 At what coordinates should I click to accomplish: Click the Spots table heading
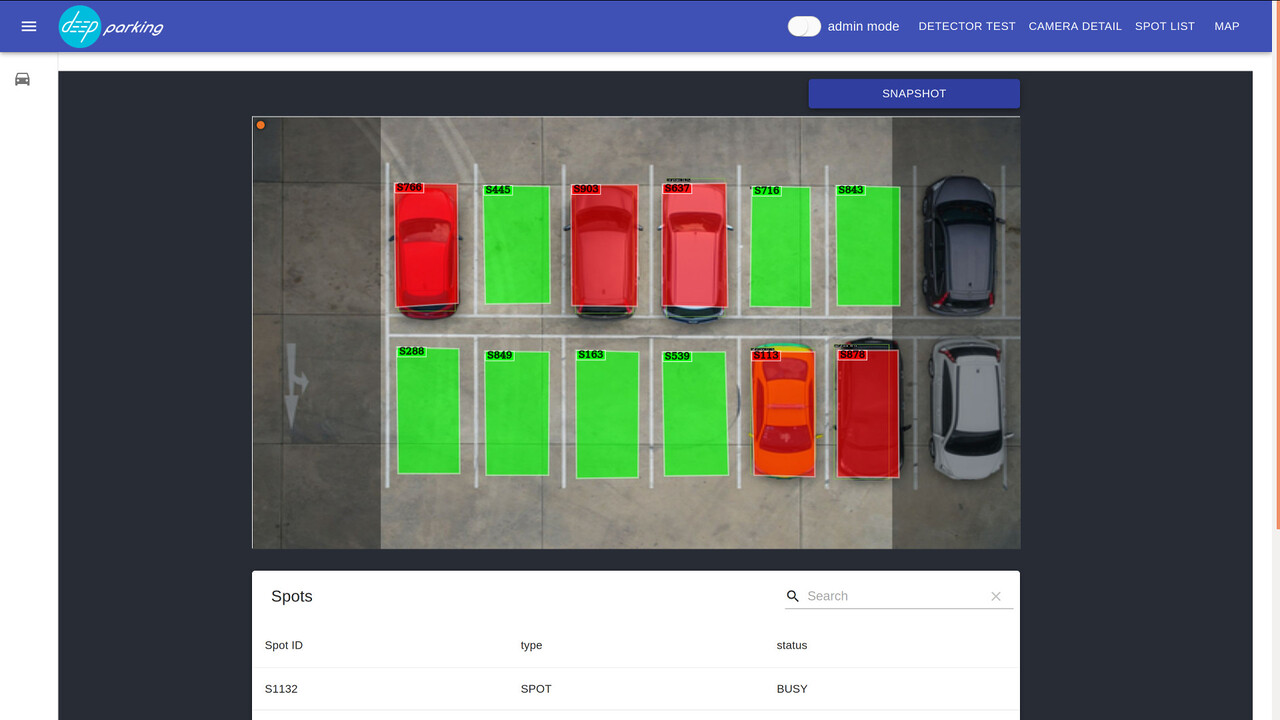point(292,596)
